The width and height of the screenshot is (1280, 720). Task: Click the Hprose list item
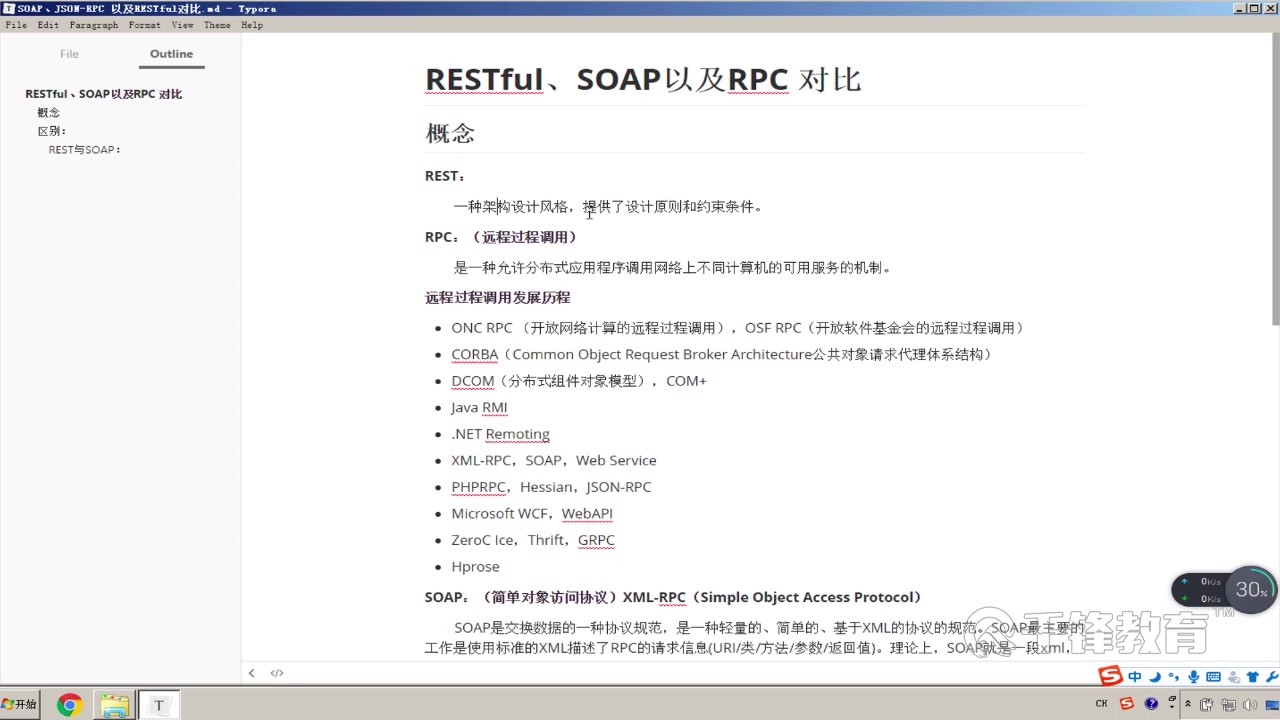[475, 566]
